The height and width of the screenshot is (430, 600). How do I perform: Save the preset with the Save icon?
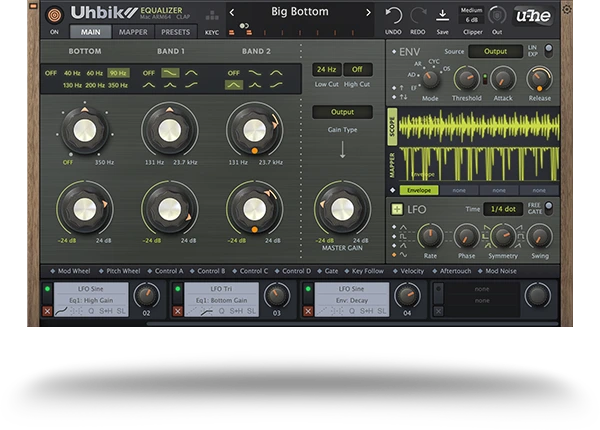(442, 15)
